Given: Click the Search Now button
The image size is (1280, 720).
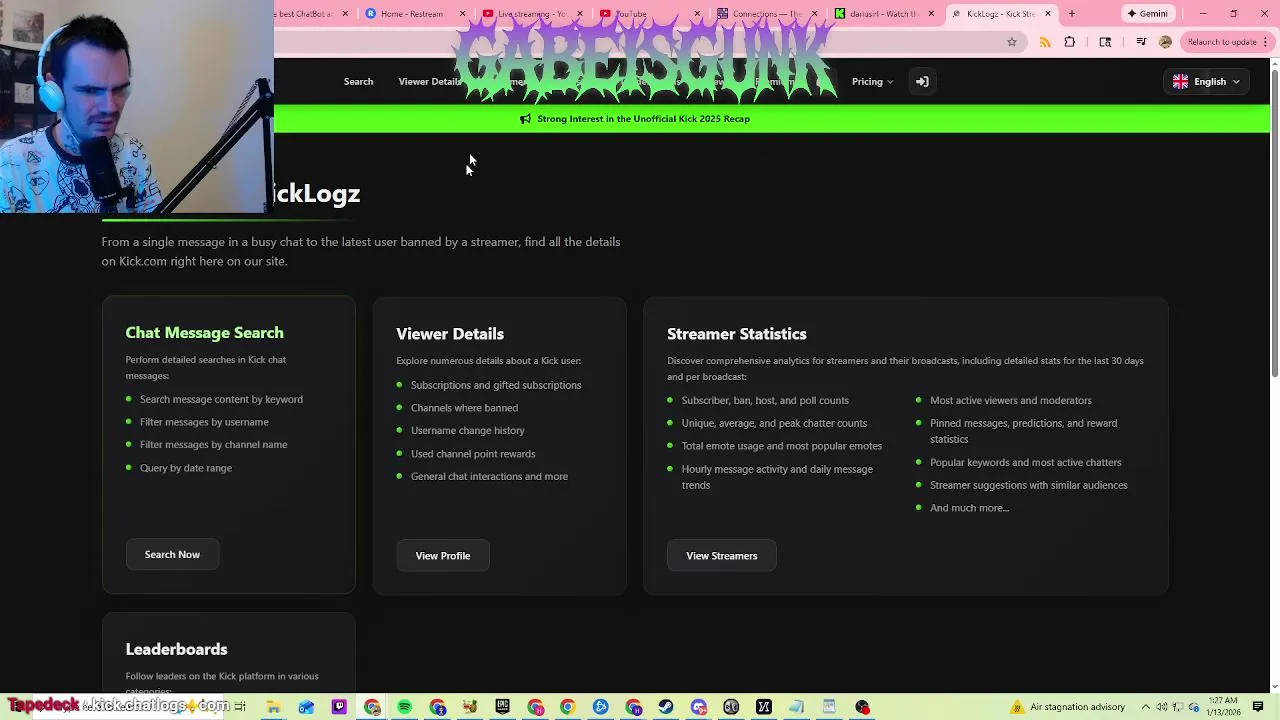Looking at the screenshot, I should click(172, 555).
